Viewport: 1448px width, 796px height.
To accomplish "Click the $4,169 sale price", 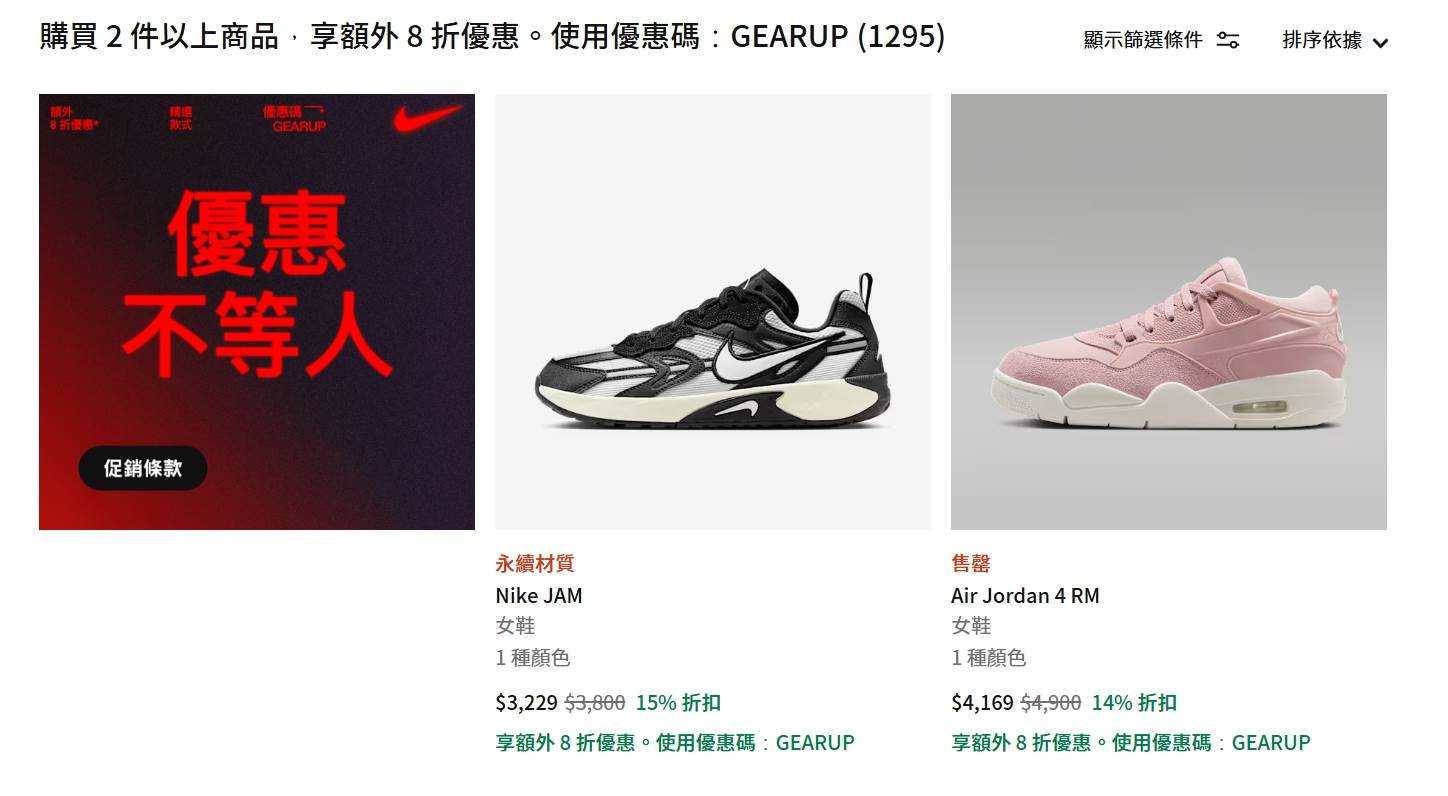I will coord(982,703).
